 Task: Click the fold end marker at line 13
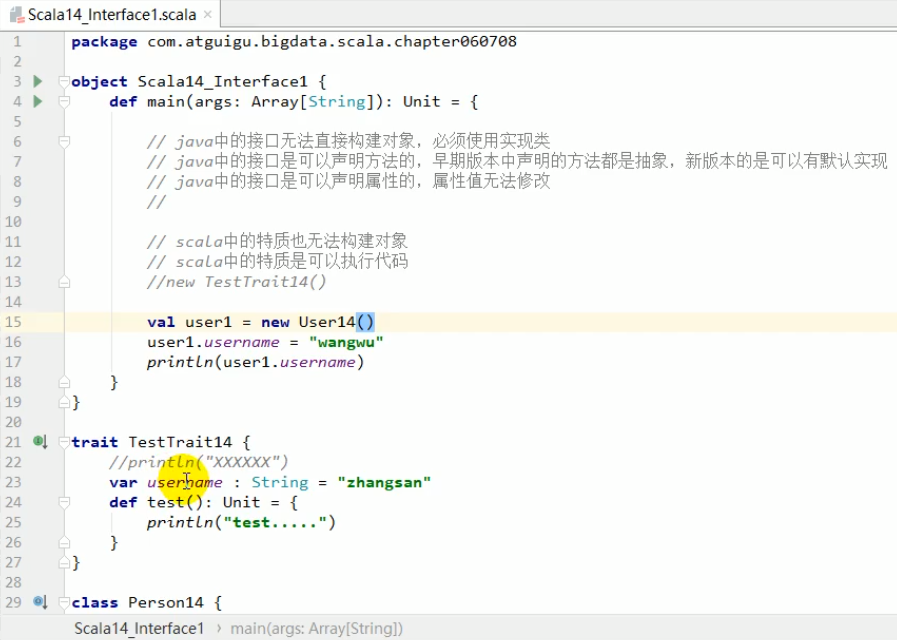(64, 282)
